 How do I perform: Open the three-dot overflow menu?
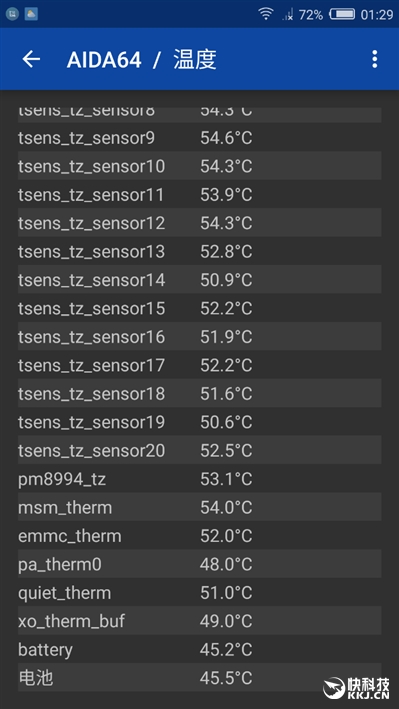coord(375,59)
